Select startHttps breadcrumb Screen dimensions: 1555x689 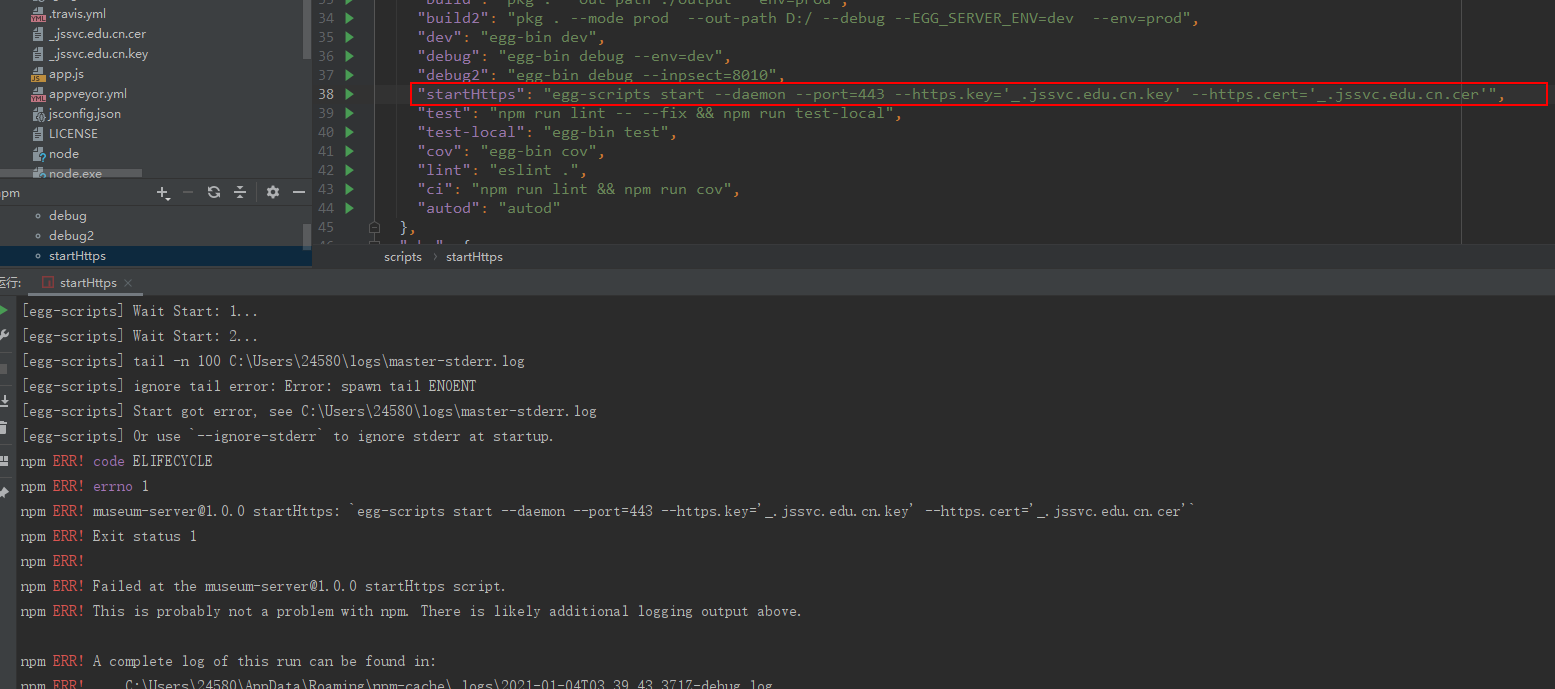474,257
